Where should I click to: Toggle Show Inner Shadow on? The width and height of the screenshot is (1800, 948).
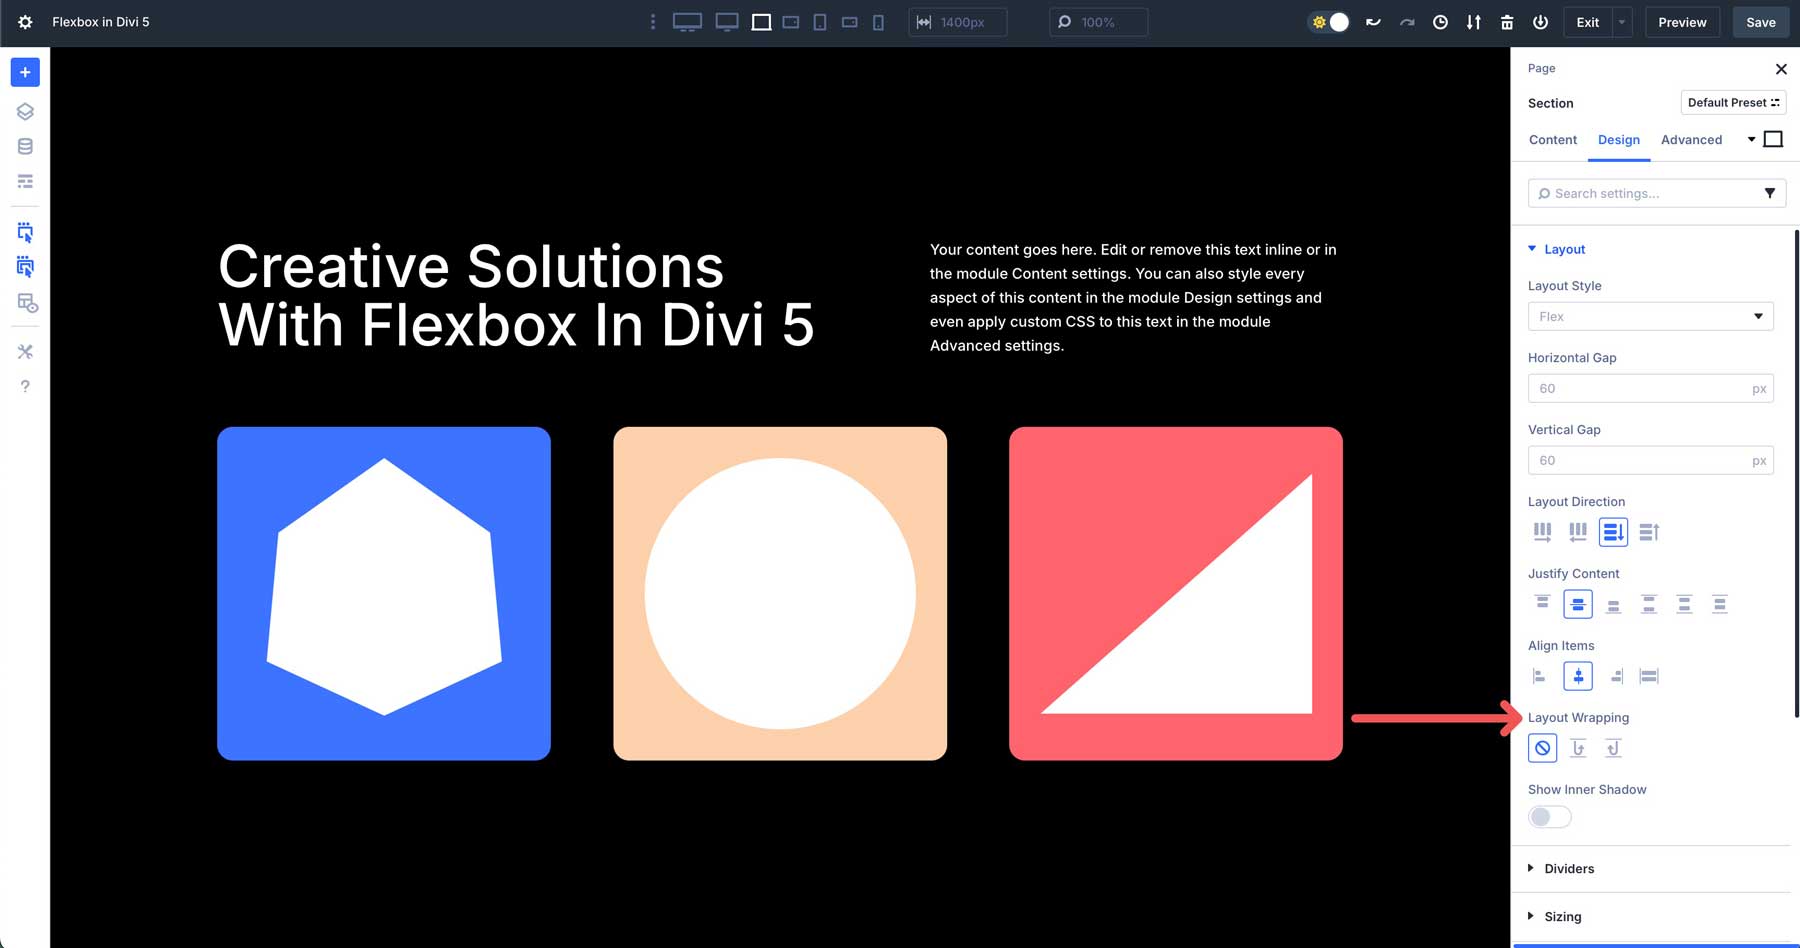click(x=1548, y=816)
